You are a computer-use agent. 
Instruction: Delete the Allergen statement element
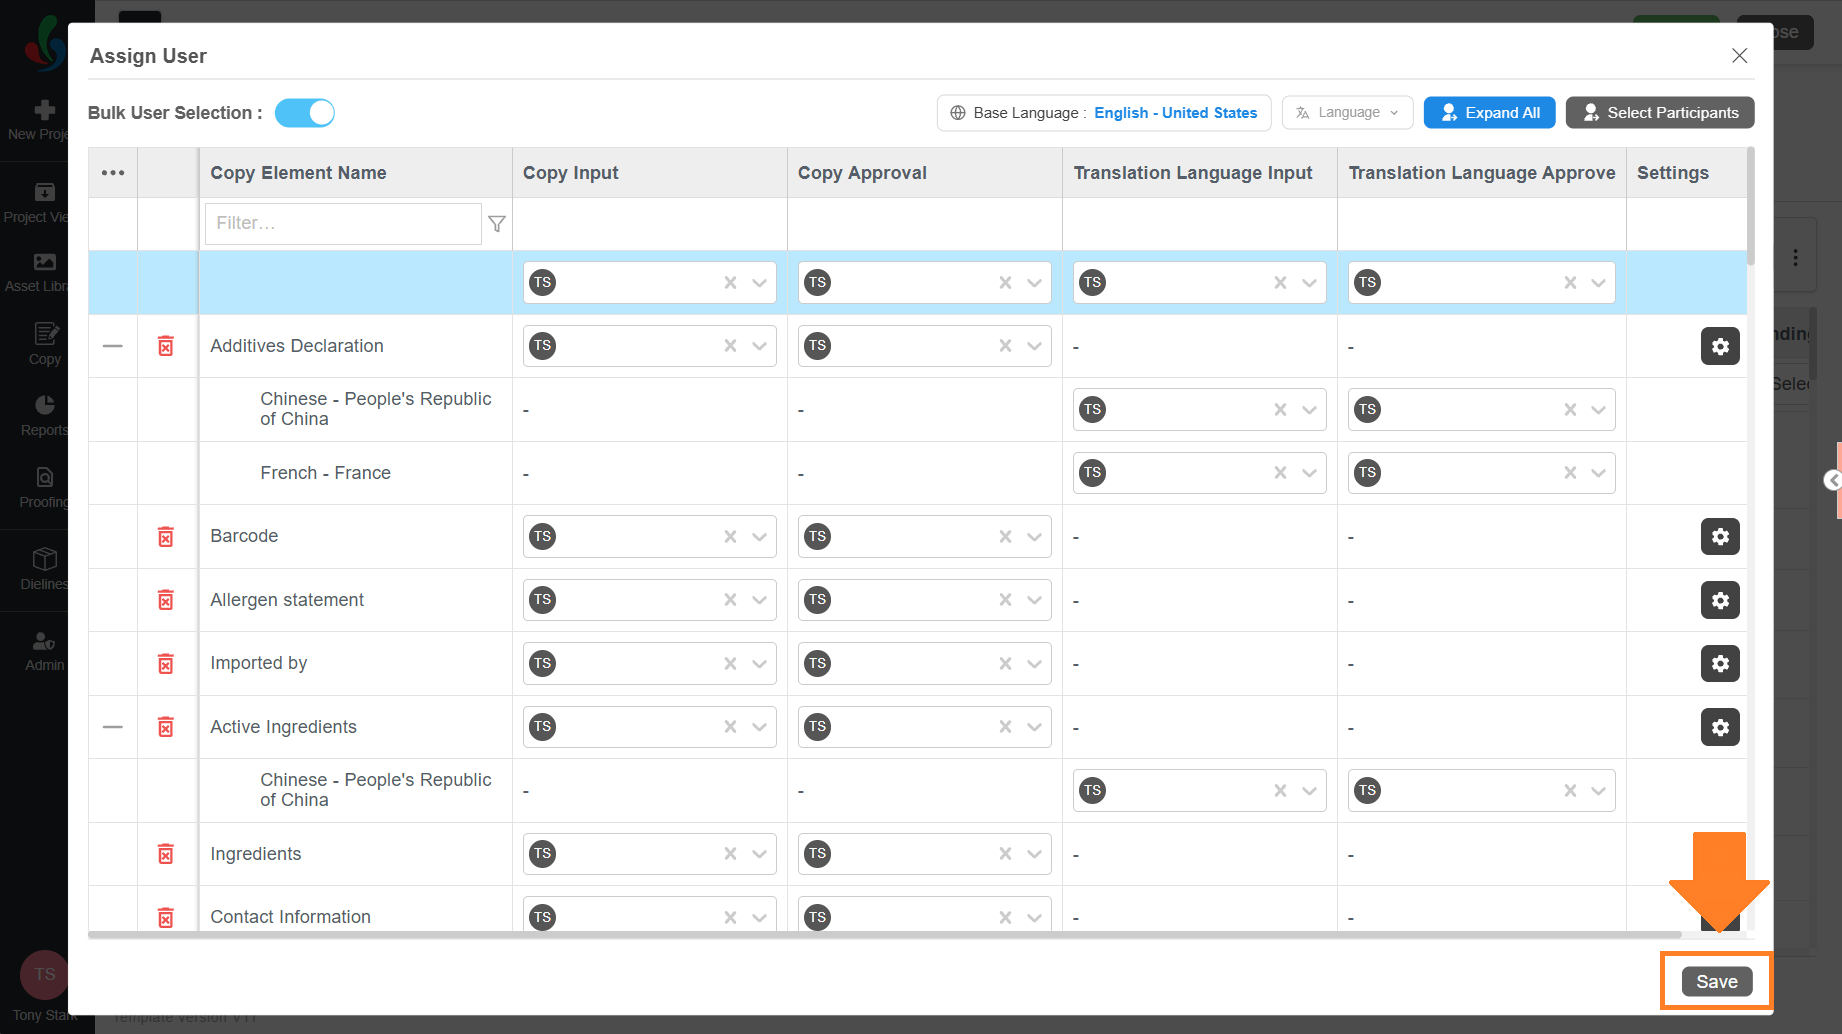166,600
